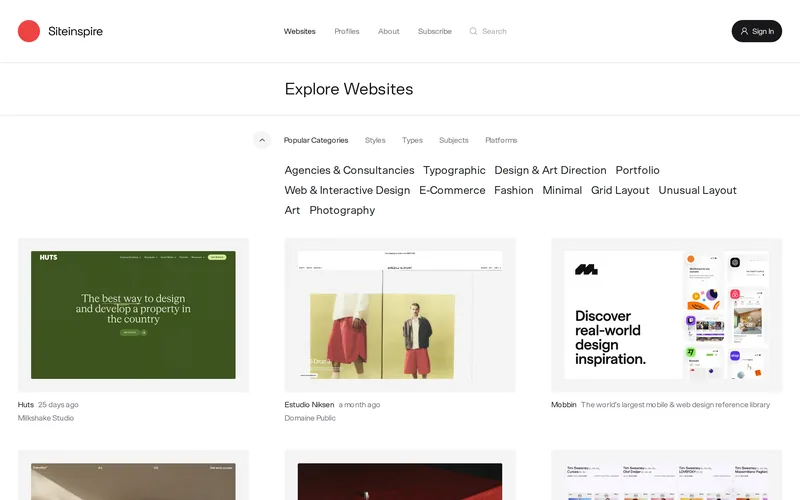Filter by Photography category
This screenshot has width=800, height=500.
(342, 210)
